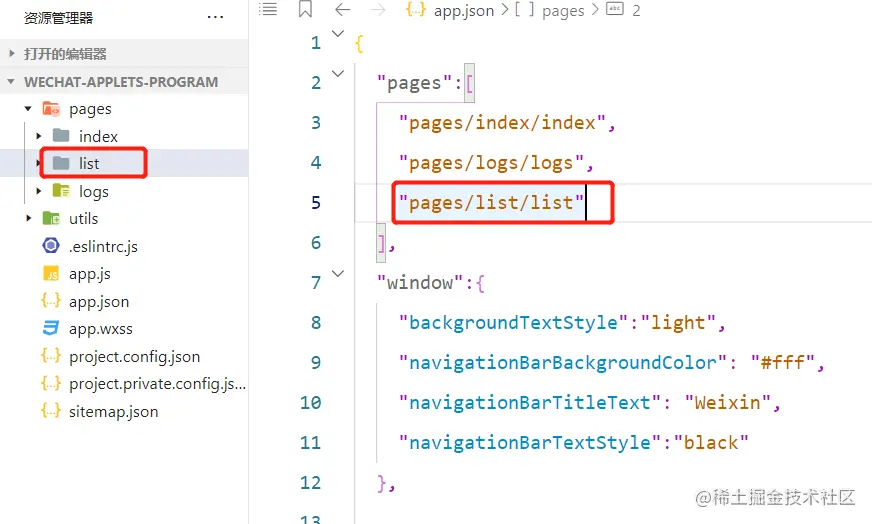The height and width of the screenshot is (524, 872).
Task: Open the sitemap.json file
Action: tap(113, 412)
